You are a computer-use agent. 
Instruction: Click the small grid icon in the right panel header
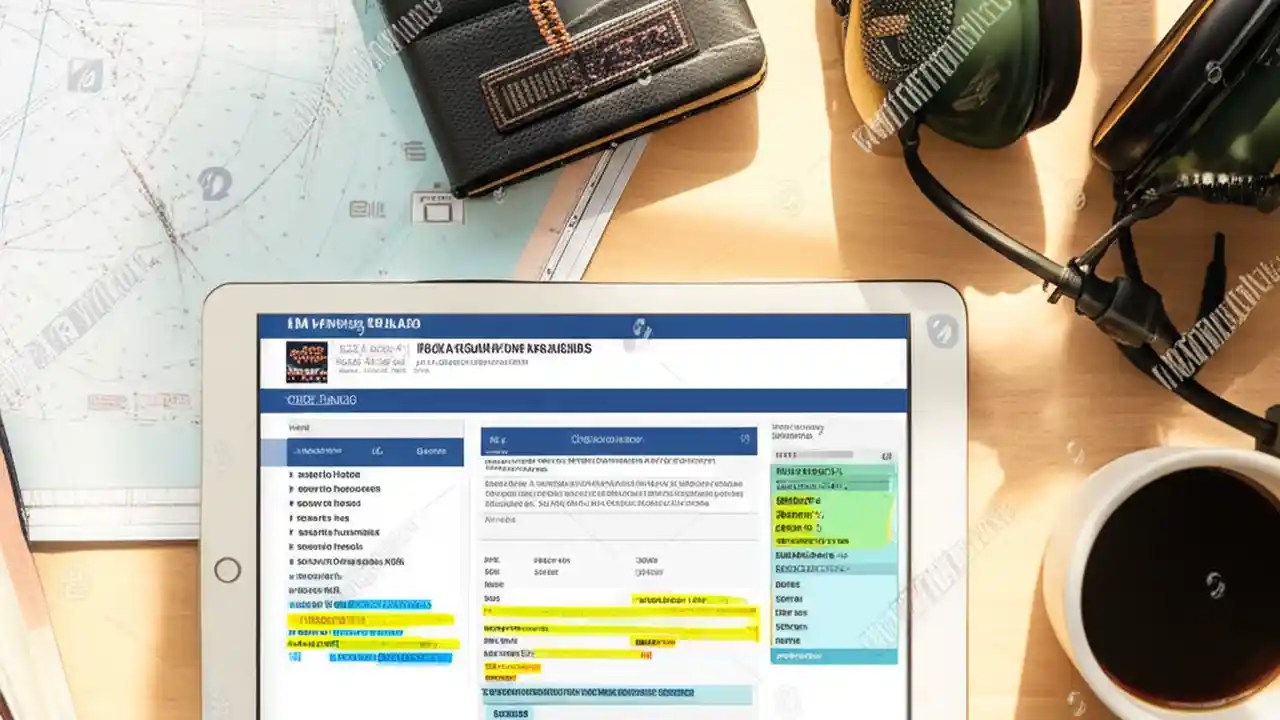pyautogui.click(x=886, y=455)
